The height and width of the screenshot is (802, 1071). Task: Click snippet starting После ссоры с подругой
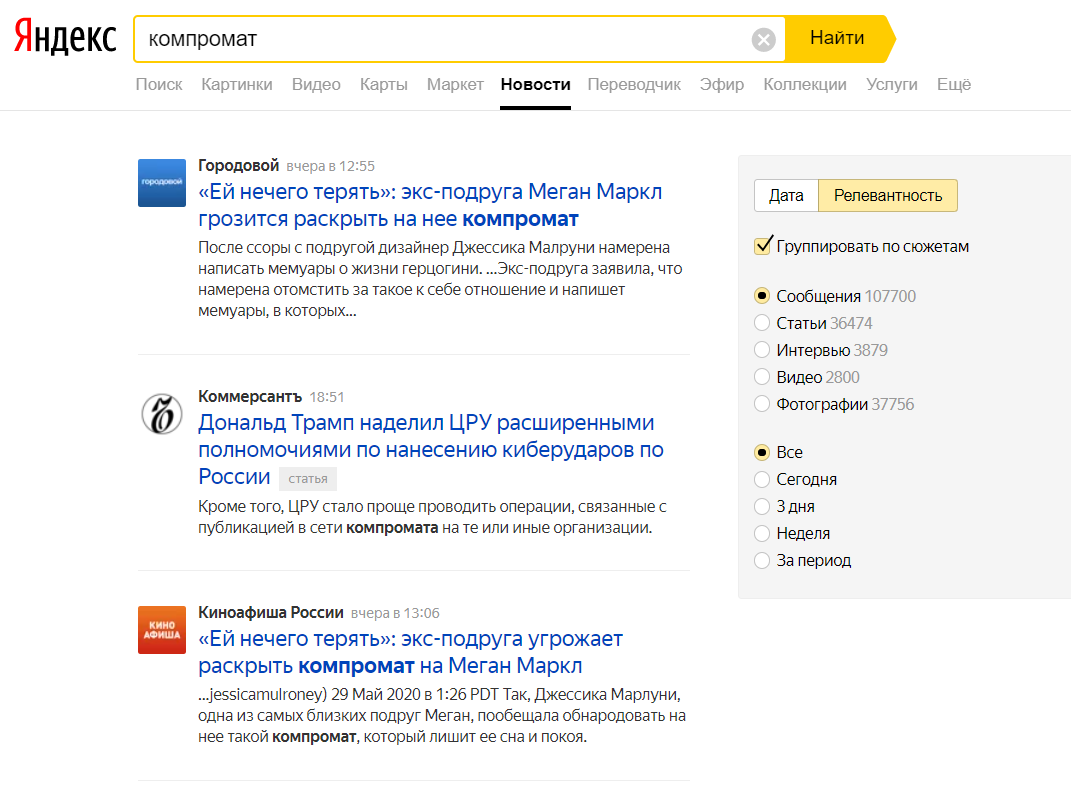pyautogui.click(x=440, y=279)
